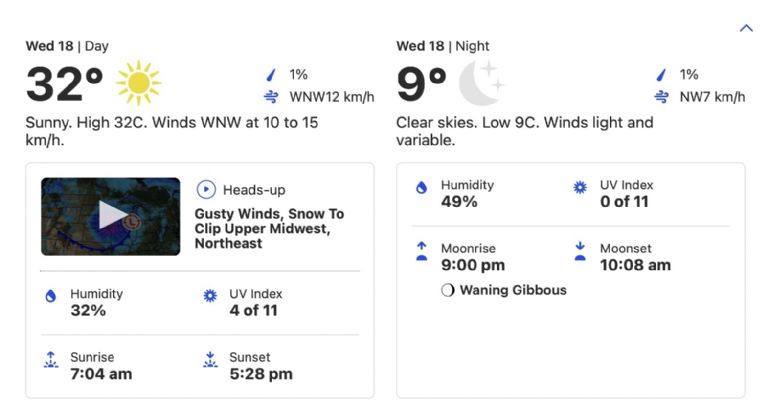
Task: Click the Wed 18 Night heading
Action: coord(443,46)
